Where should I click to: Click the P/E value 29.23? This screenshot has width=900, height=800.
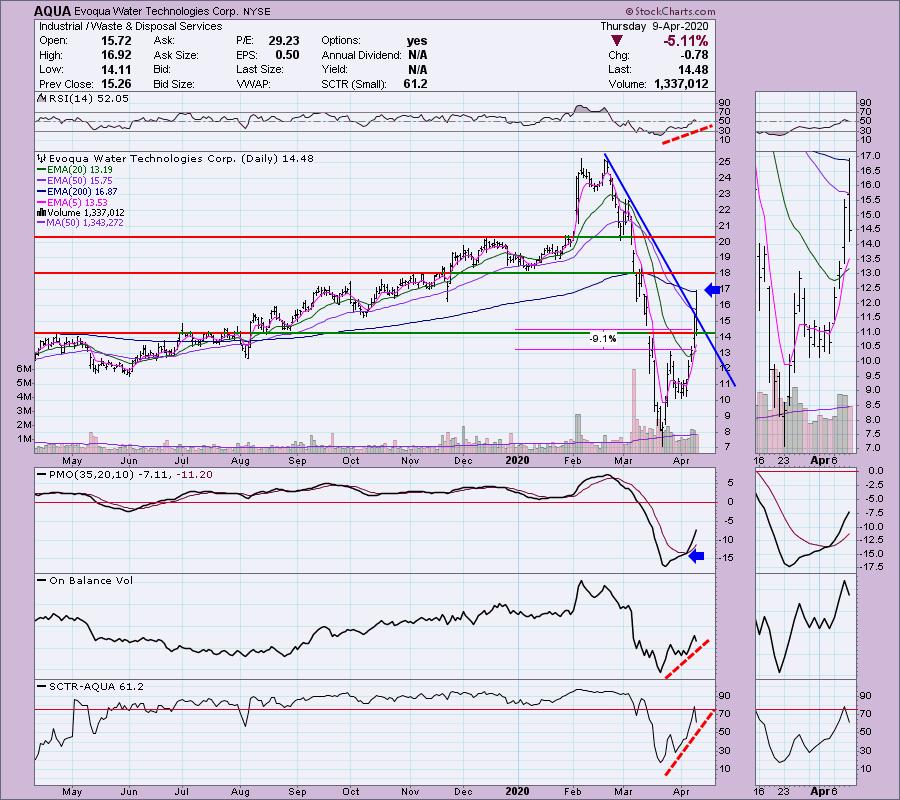[284, 41]
